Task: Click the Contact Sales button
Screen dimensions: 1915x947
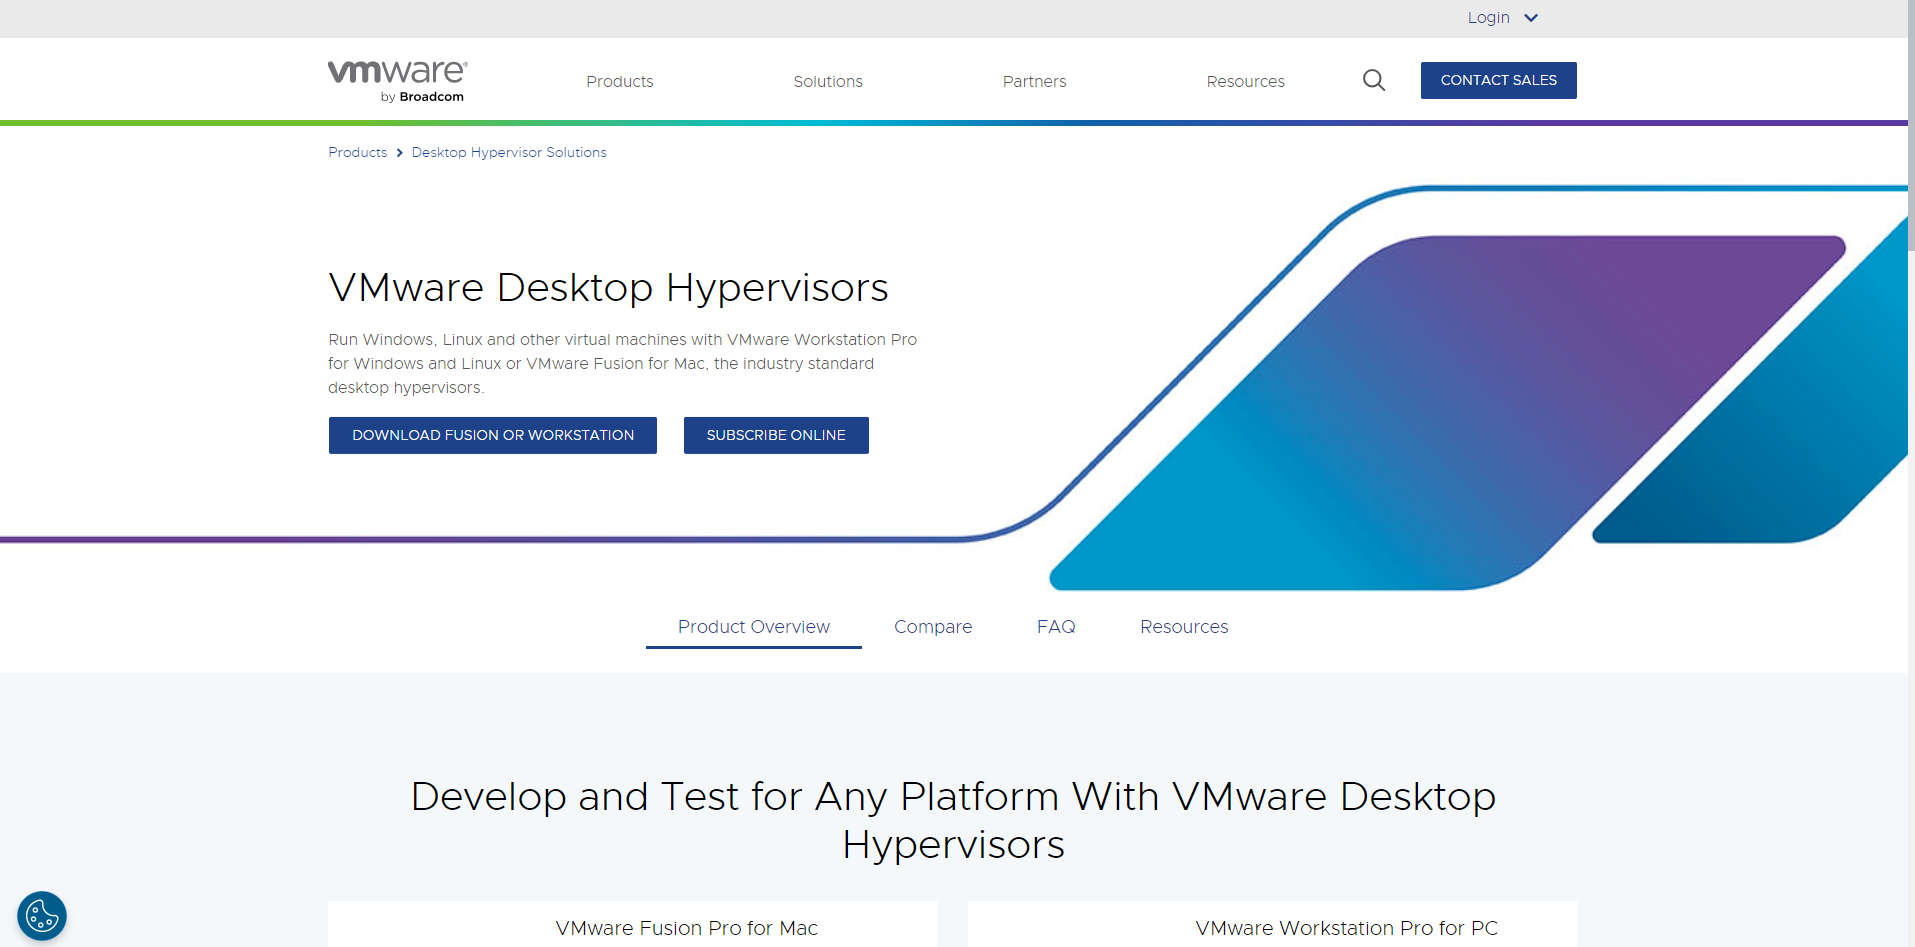Action: click(x=1498, y=80)
